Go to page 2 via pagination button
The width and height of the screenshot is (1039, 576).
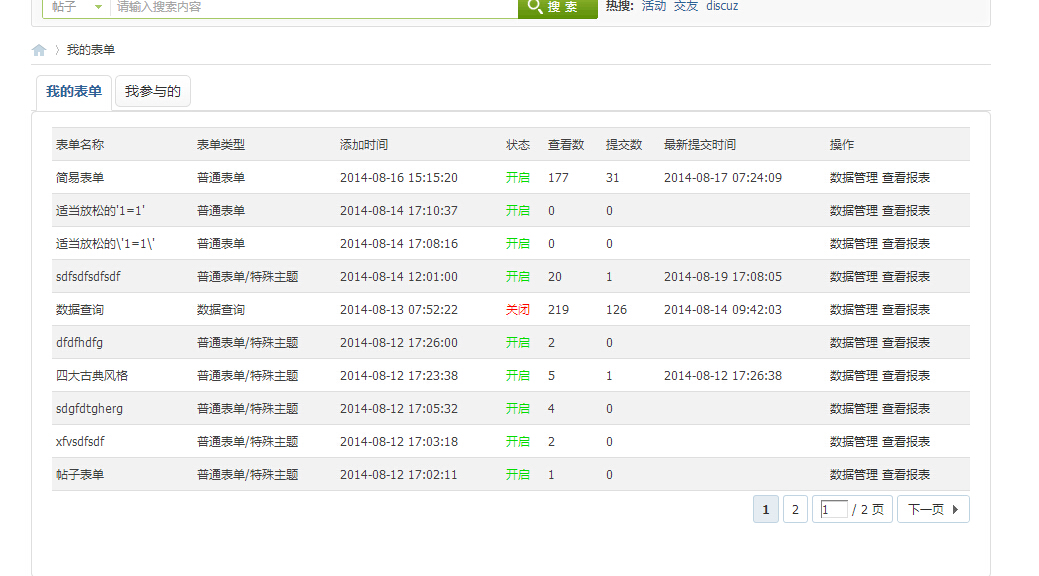(x=795, y=508)
